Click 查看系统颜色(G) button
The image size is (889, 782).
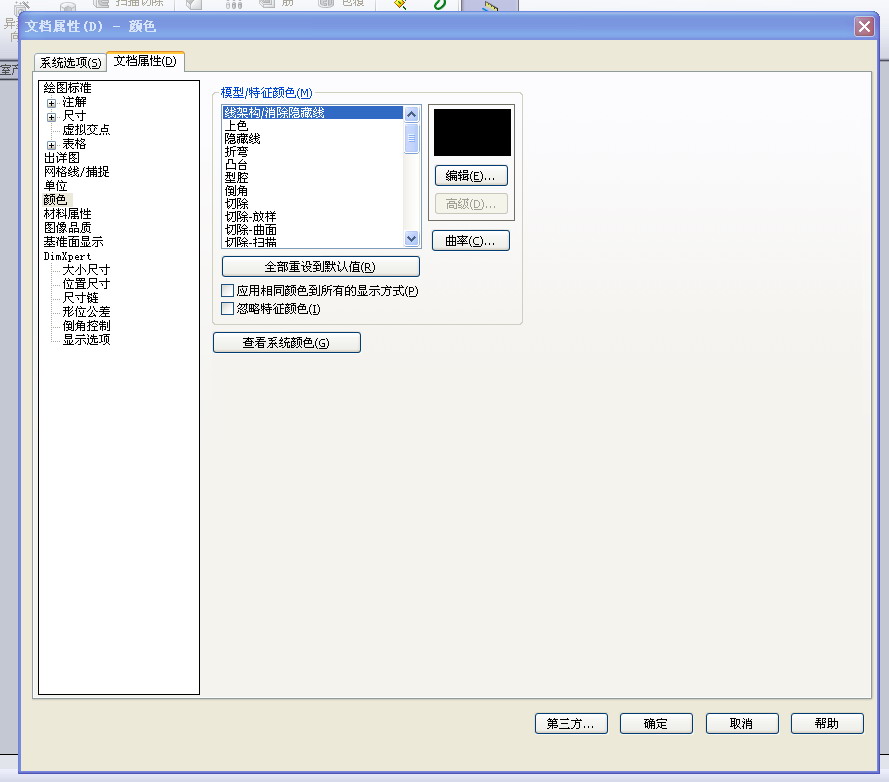point(287,343)
